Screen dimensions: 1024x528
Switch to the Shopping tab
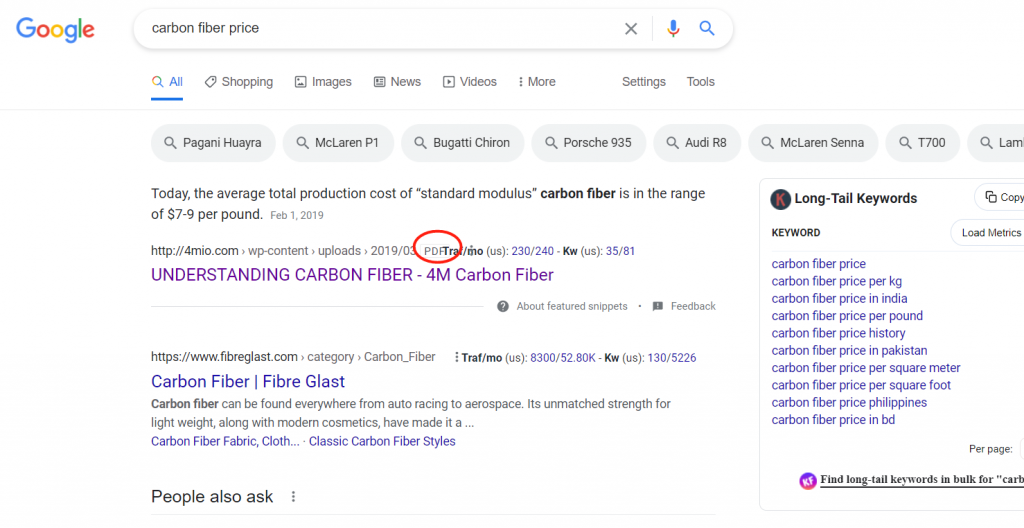tap(238, 82)
